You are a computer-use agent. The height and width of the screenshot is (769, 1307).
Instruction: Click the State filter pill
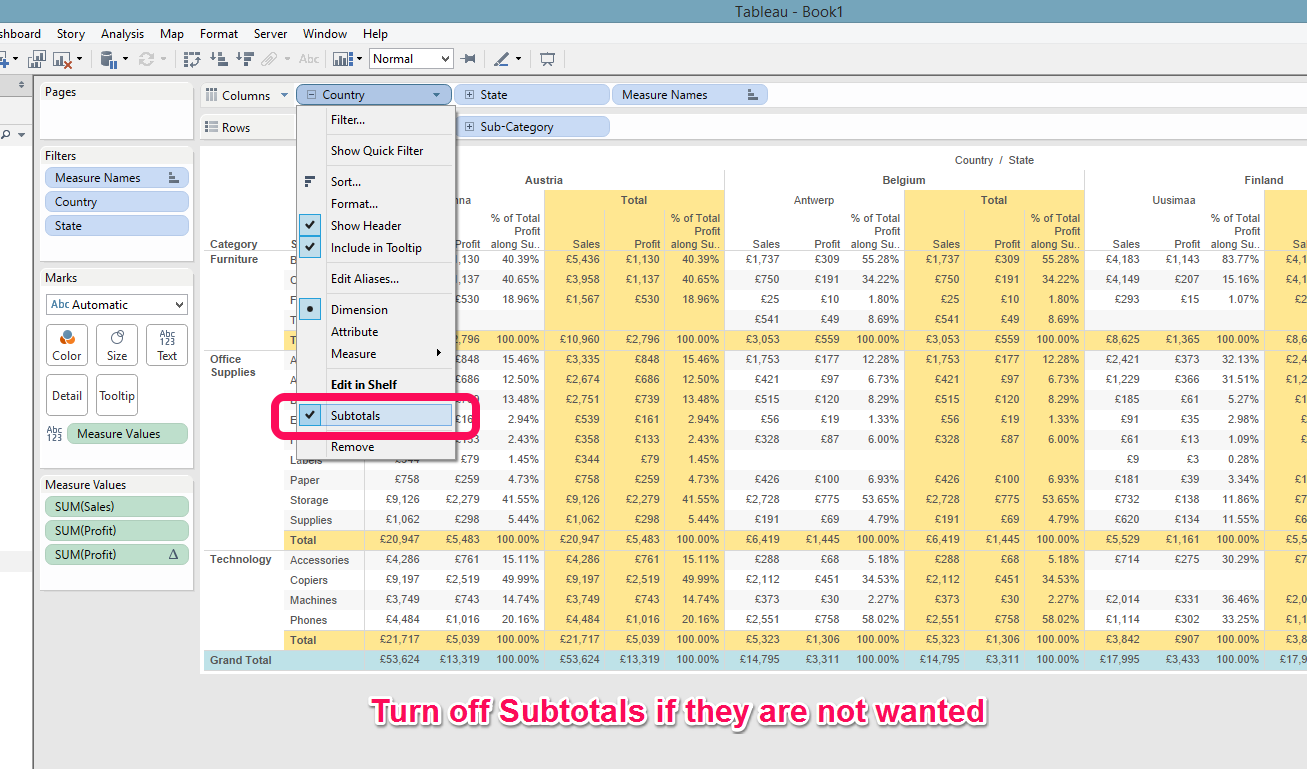click(116, 226)
